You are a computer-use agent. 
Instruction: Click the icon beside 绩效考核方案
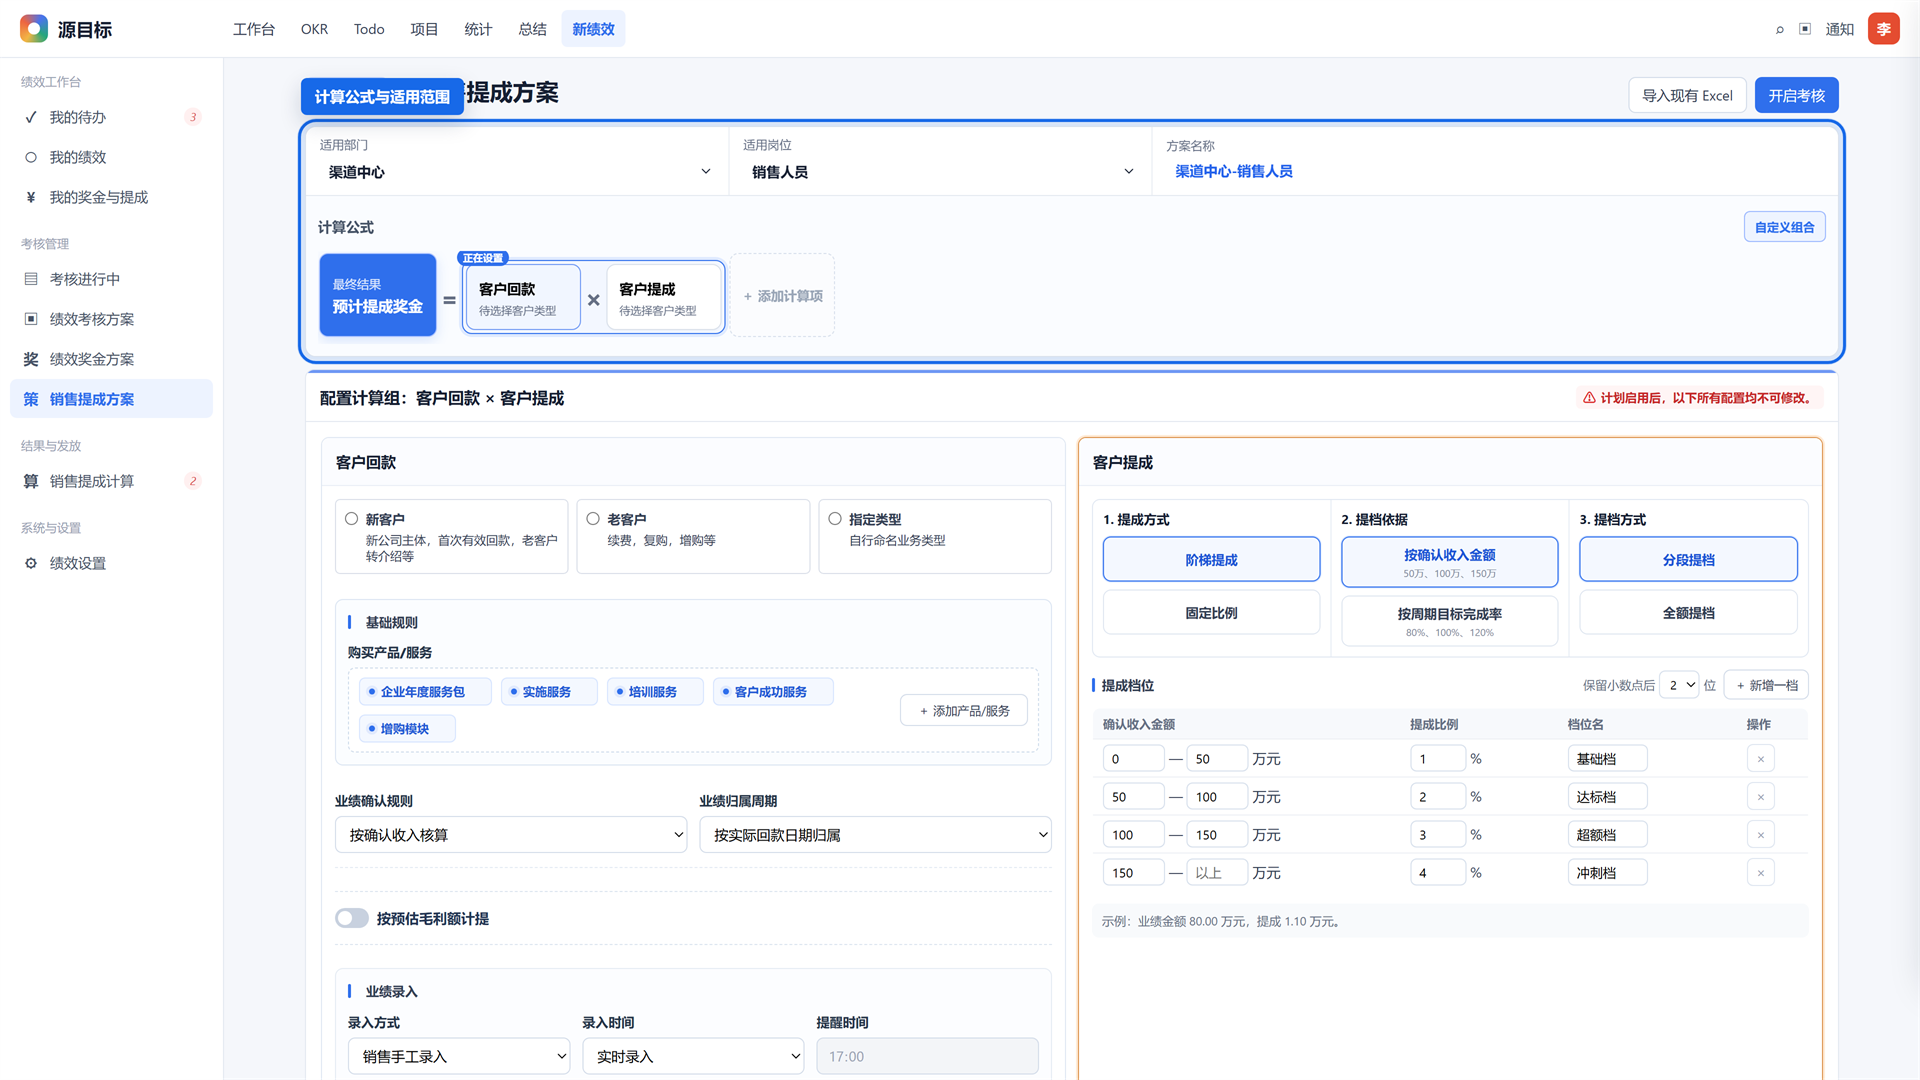click(x=31, y=319)
